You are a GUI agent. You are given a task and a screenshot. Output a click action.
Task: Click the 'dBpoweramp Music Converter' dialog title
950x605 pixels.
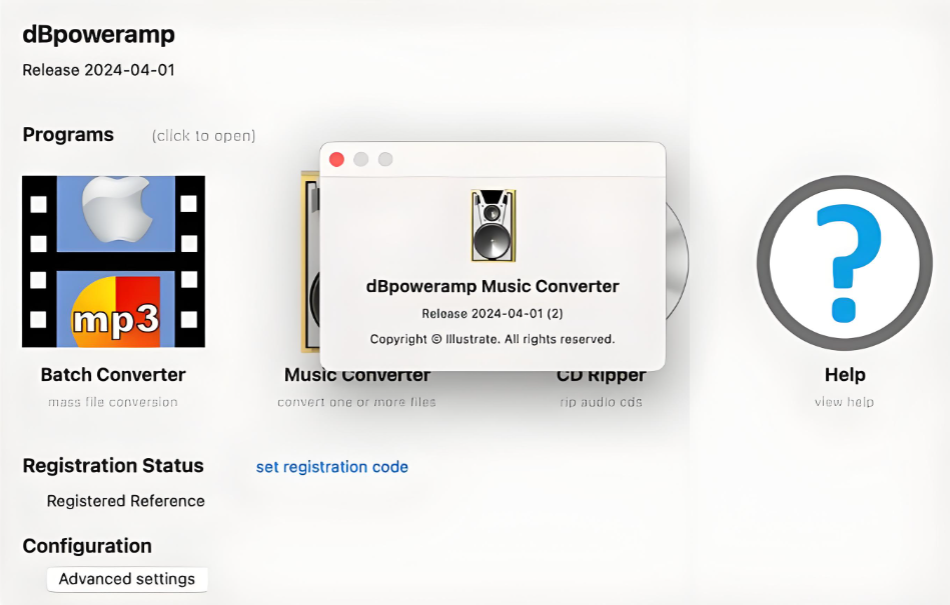click(x=493, y=286)
